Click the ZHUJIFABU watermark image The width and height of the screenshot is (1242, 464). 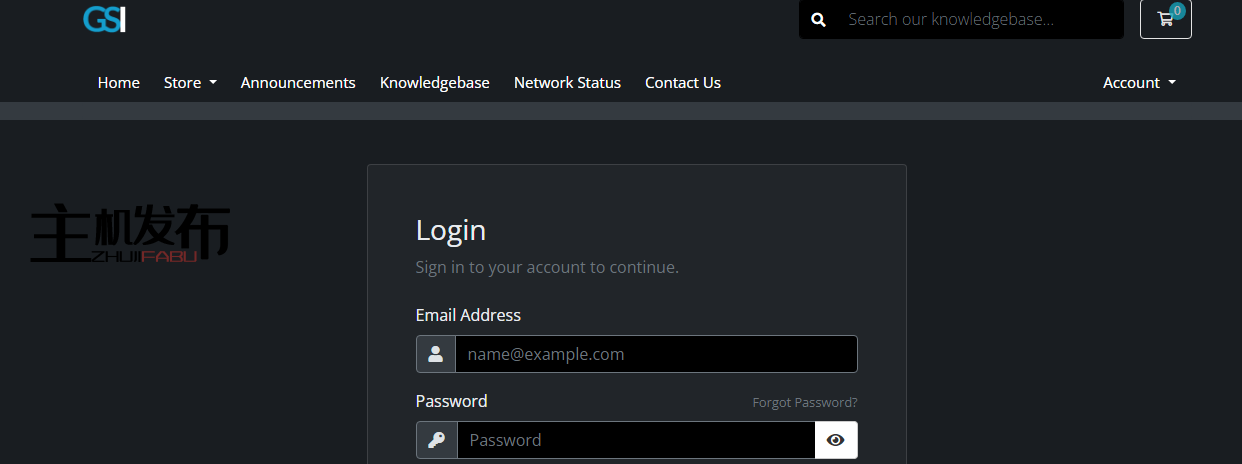(130, 235)
